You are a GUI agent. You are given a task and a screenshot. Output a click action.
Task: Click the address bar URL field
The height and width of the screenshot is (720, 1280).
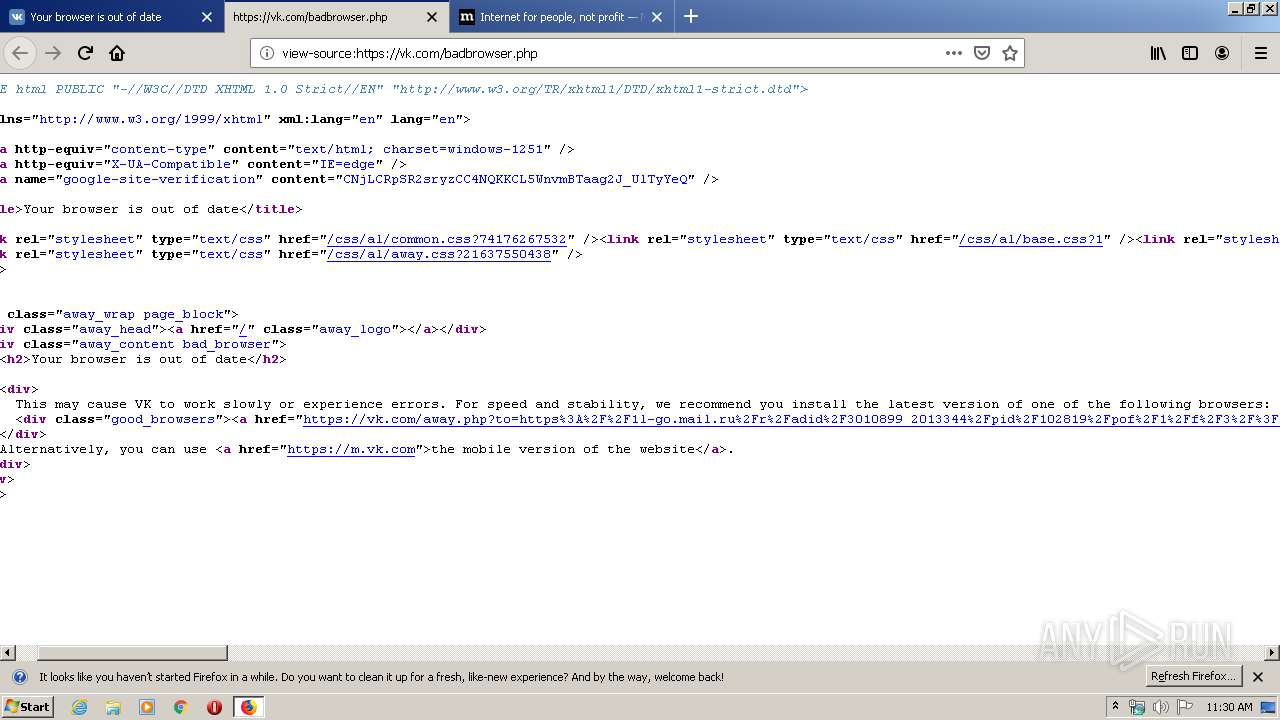coord(608,53)
